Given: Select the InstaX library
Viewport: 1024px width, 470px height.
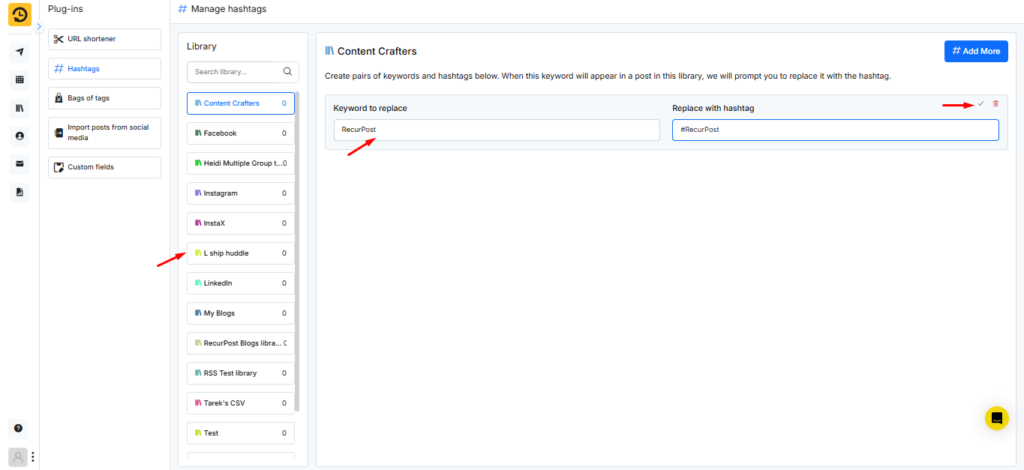Looking at the screenshot, I should click(x=240, y=223).
